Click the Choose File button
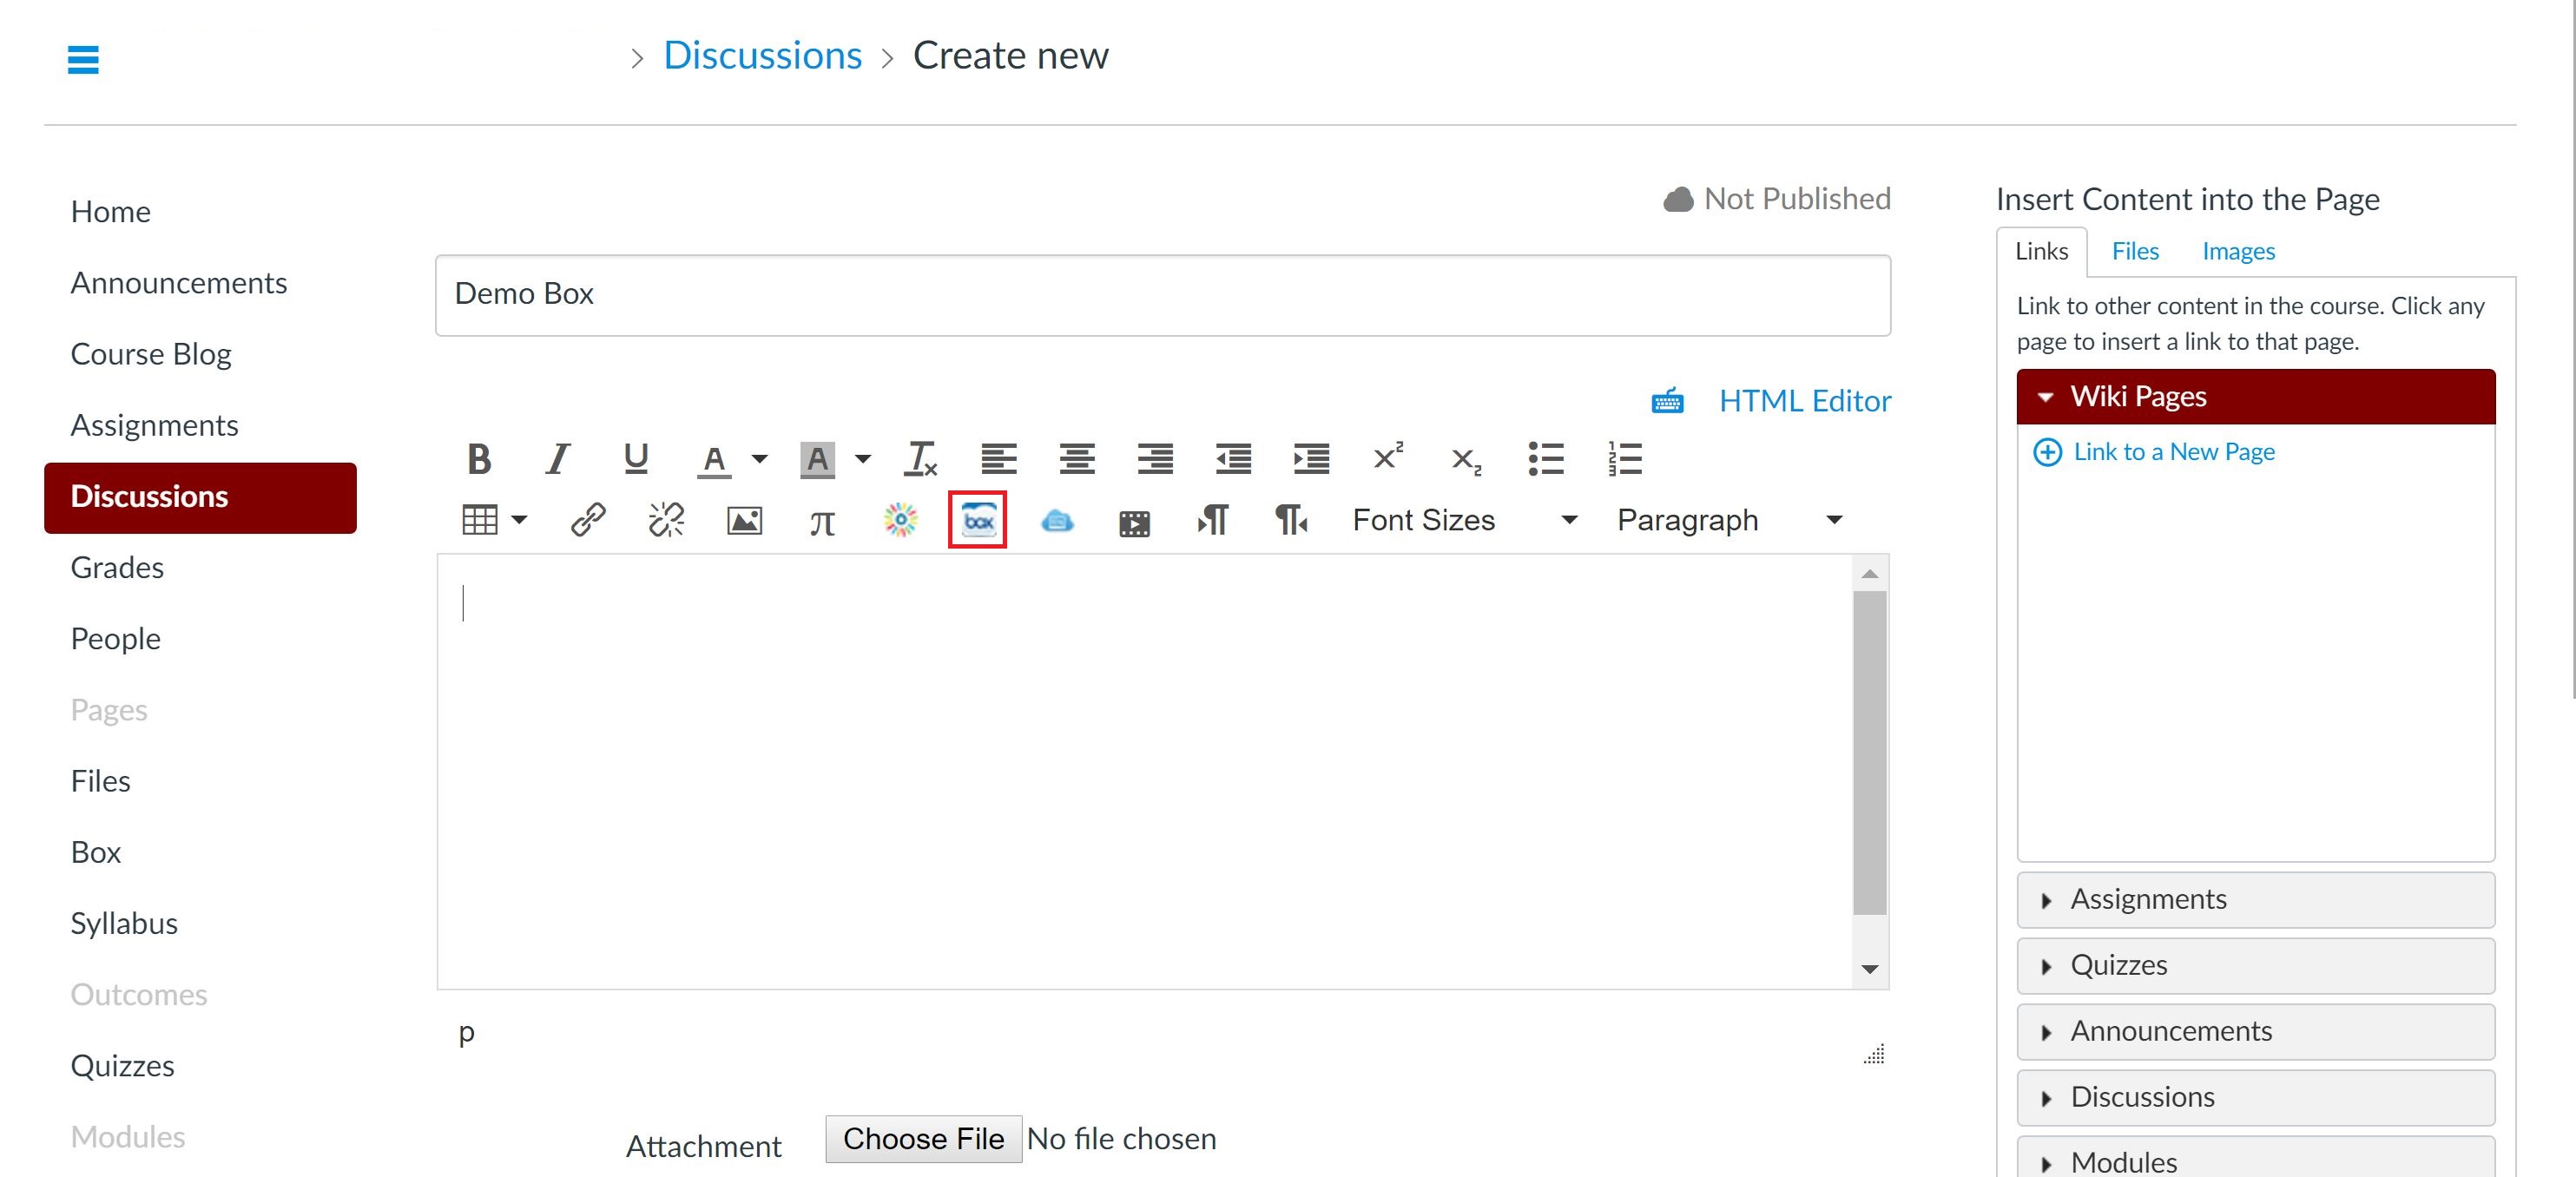This screenshot has width=2576, height=1177. click(x=922, y=1139)
